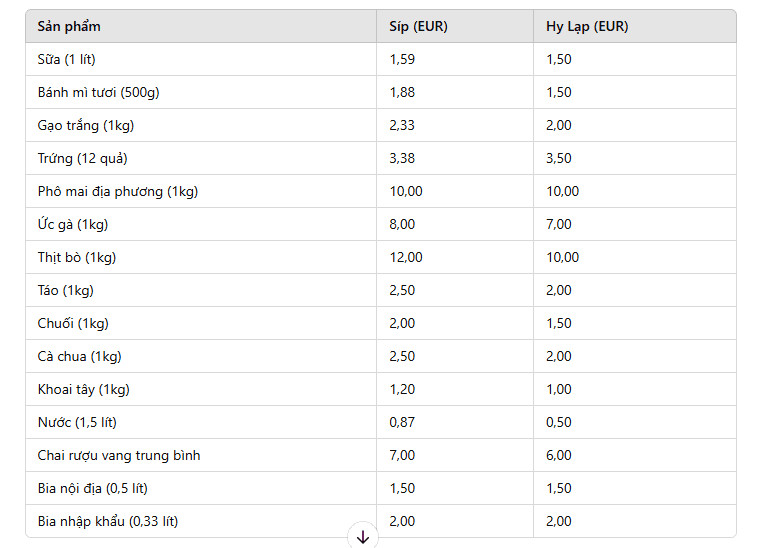Viewport: 762px width, 548px height.
Task: Click the Síp (EUR) column header
Action: pyautogui.click(x=418, y=27)
